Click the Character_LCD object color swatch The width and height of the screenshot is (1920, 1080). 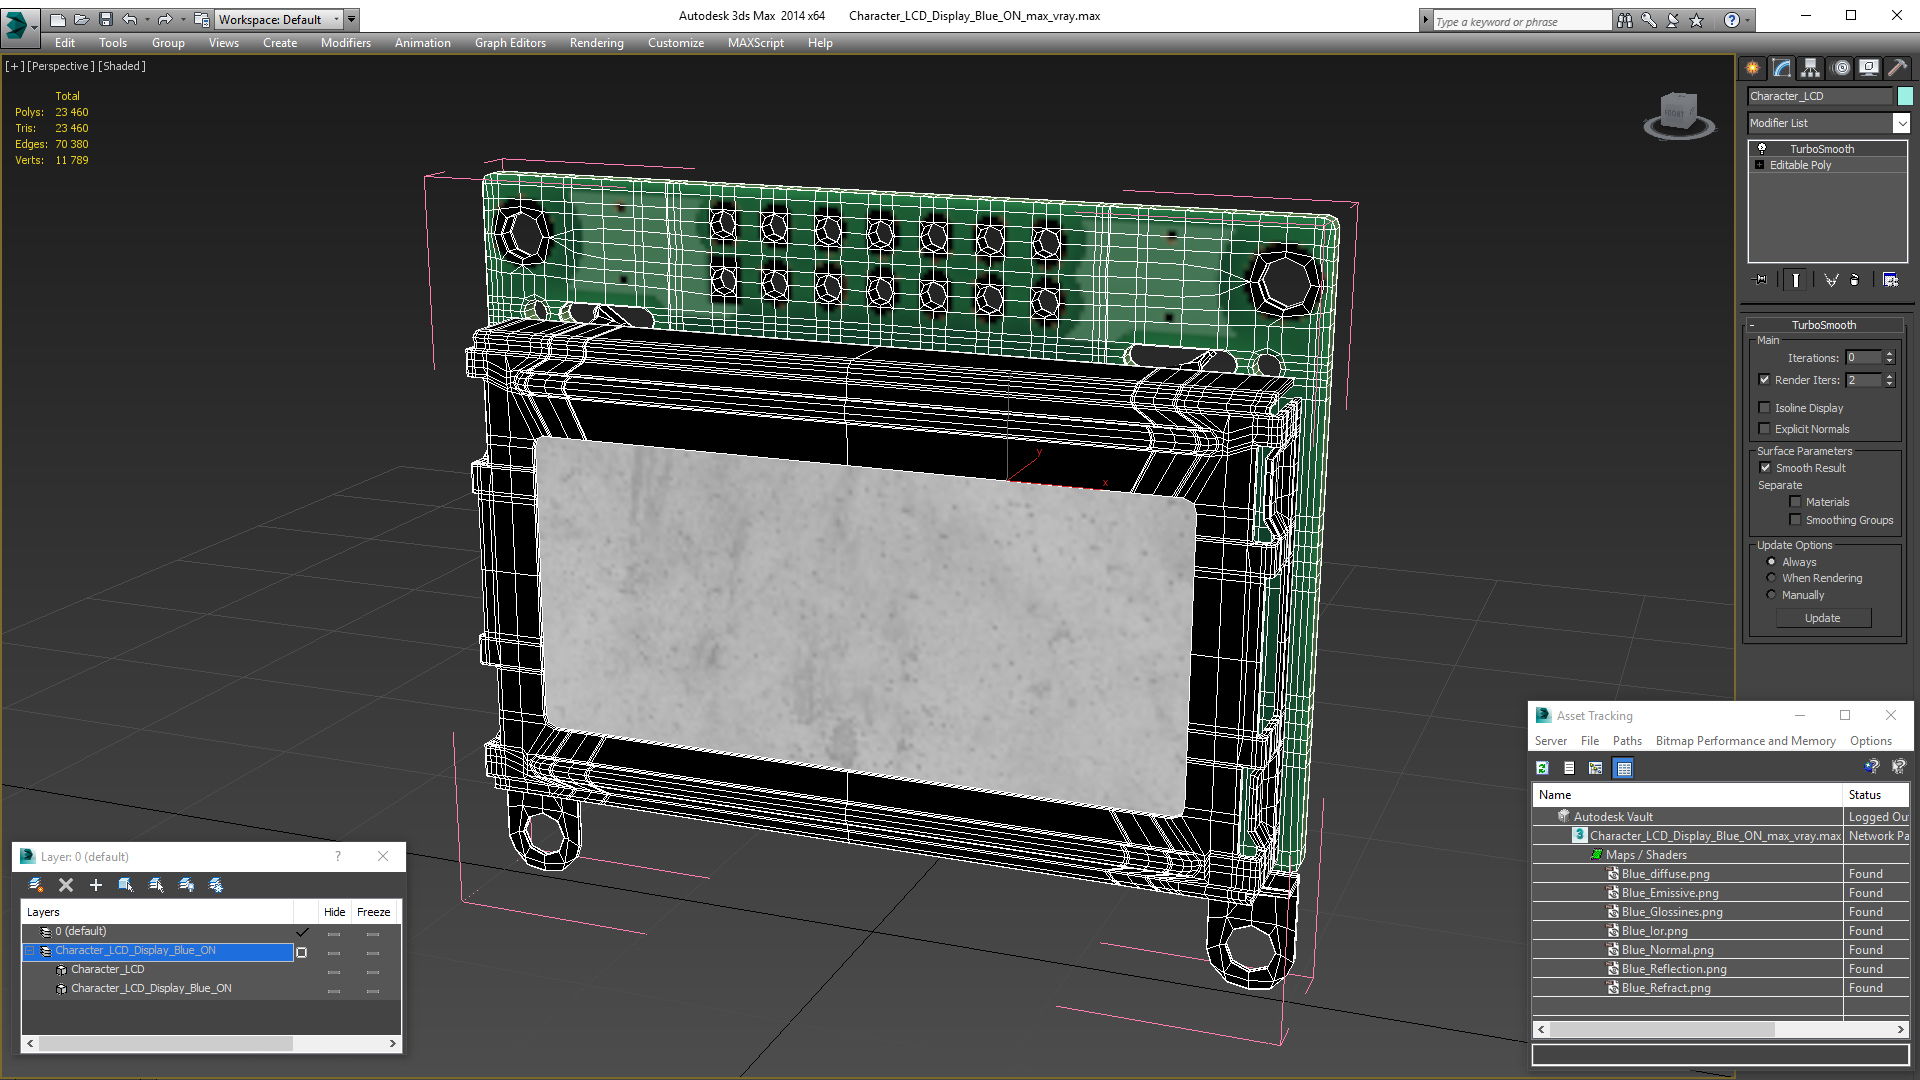point(1905,96)
